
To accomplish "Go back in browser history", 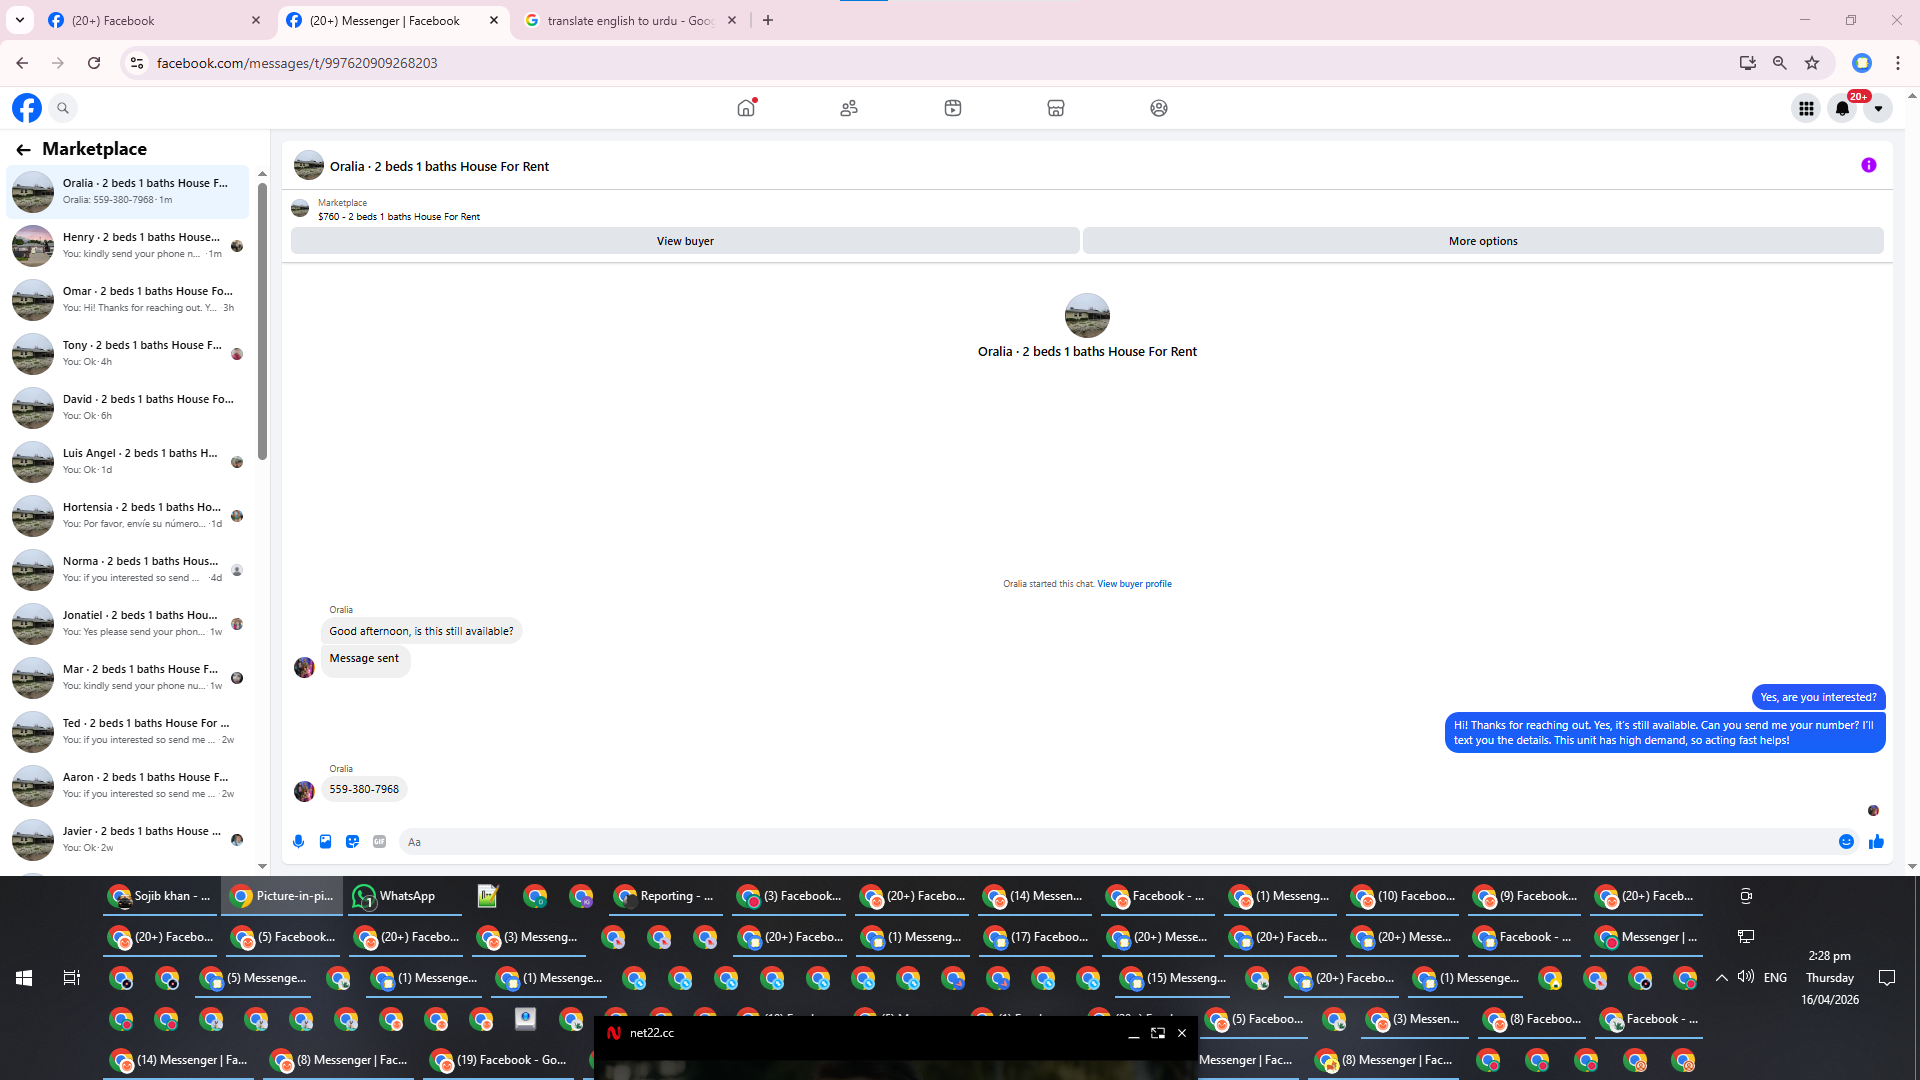I will (22, 63).
